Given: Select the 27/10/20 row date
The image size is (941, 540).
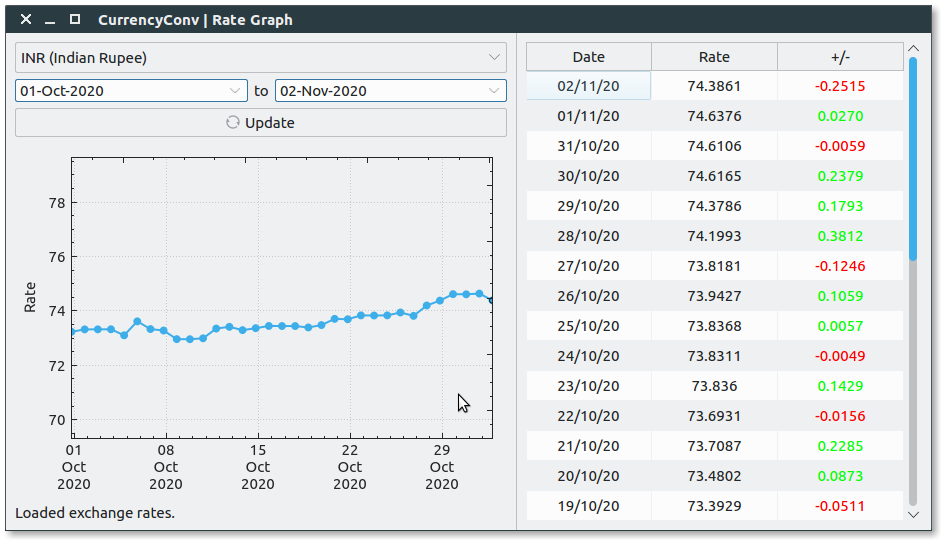Looking at the screenshot, I should click(588, 266).
